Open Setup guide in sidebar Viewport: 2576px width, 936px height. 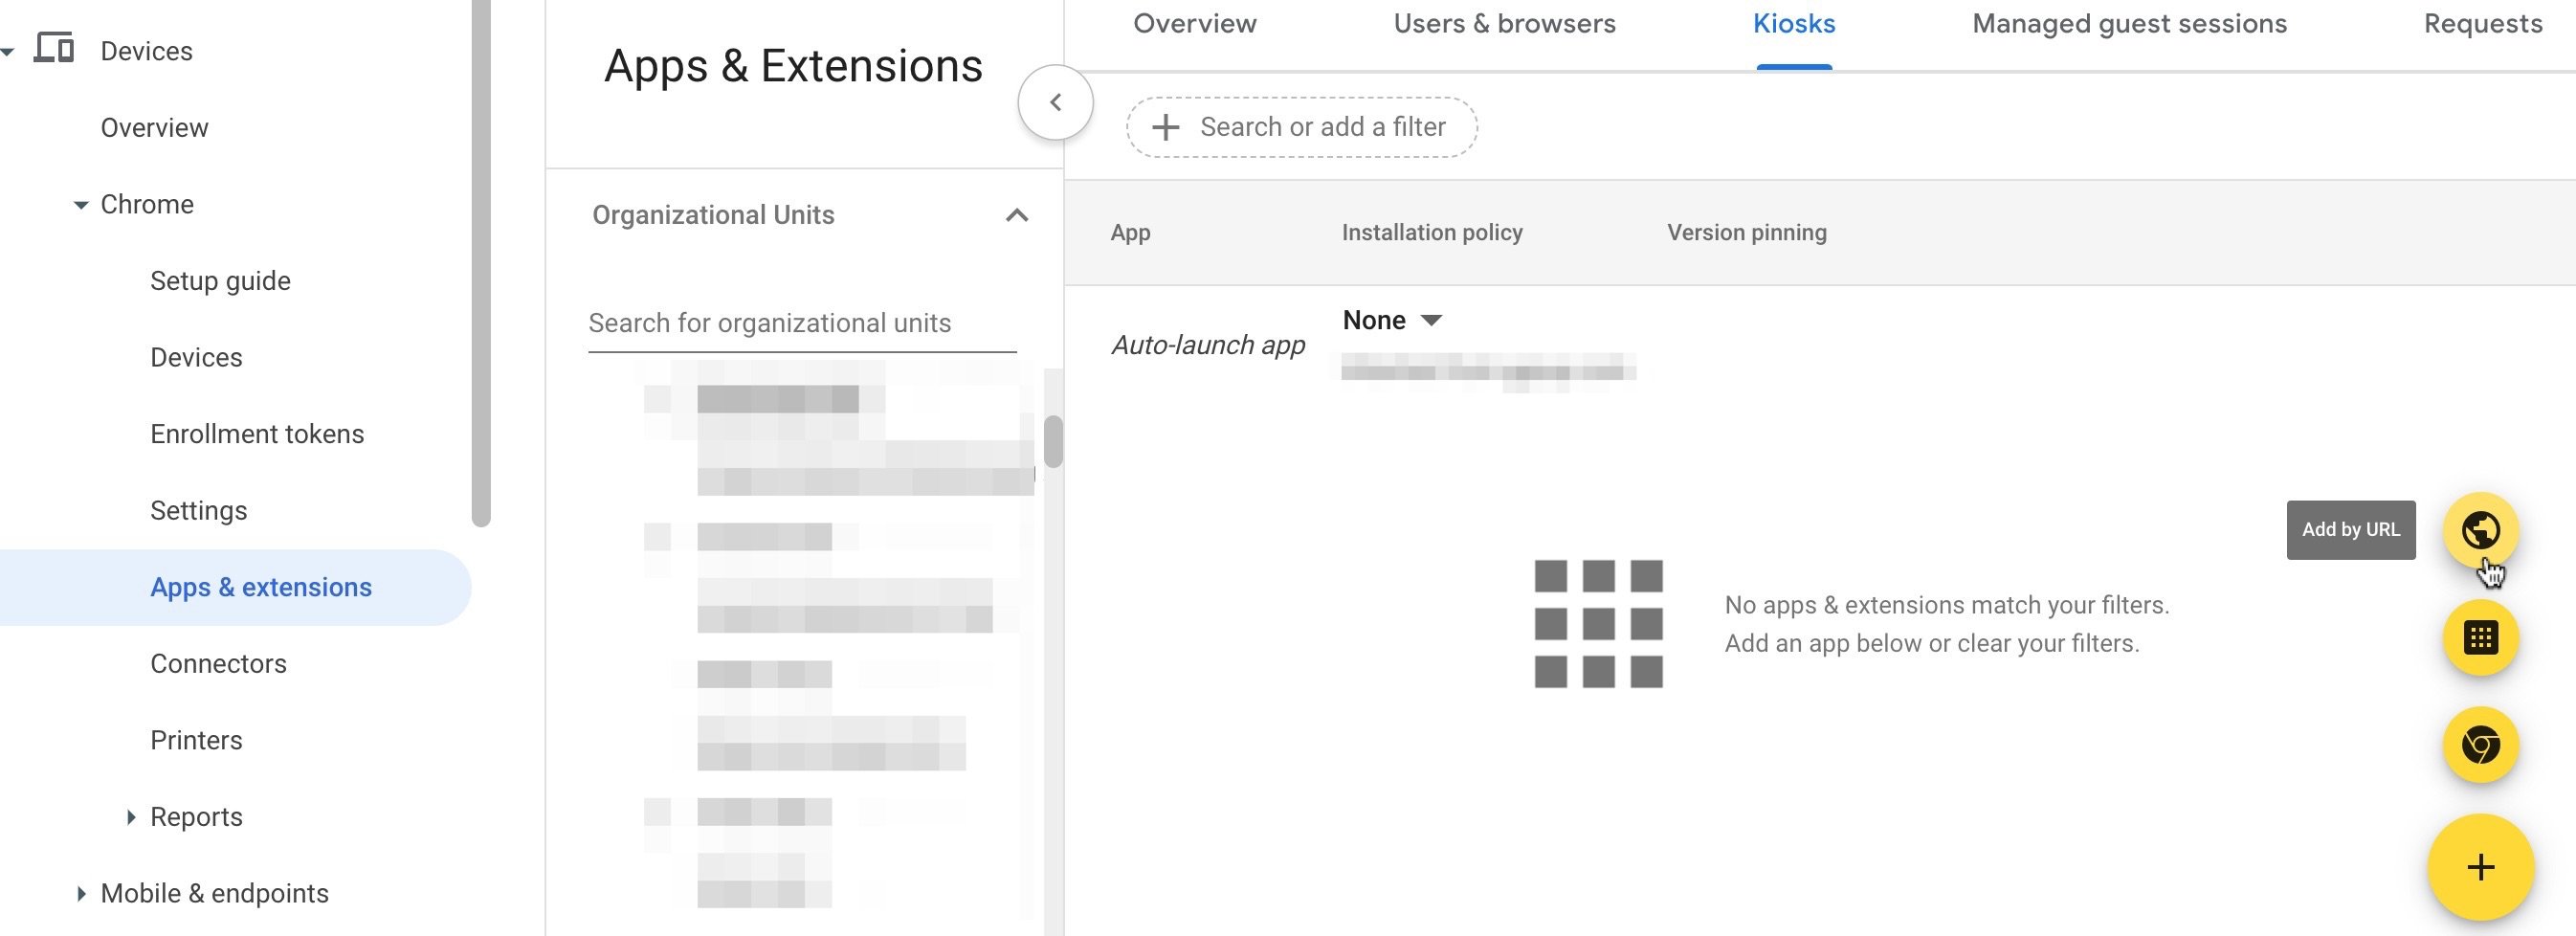(220, 281)
